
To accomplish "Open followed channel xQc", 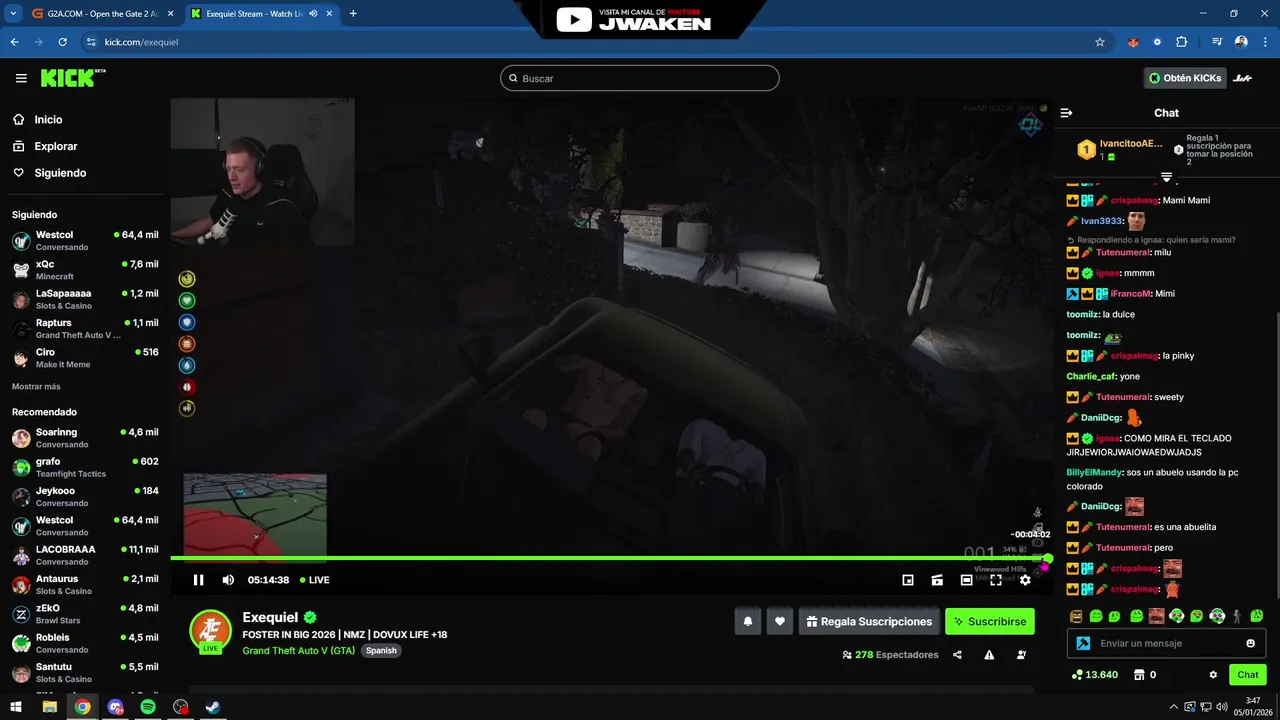I will coord(85,270).
